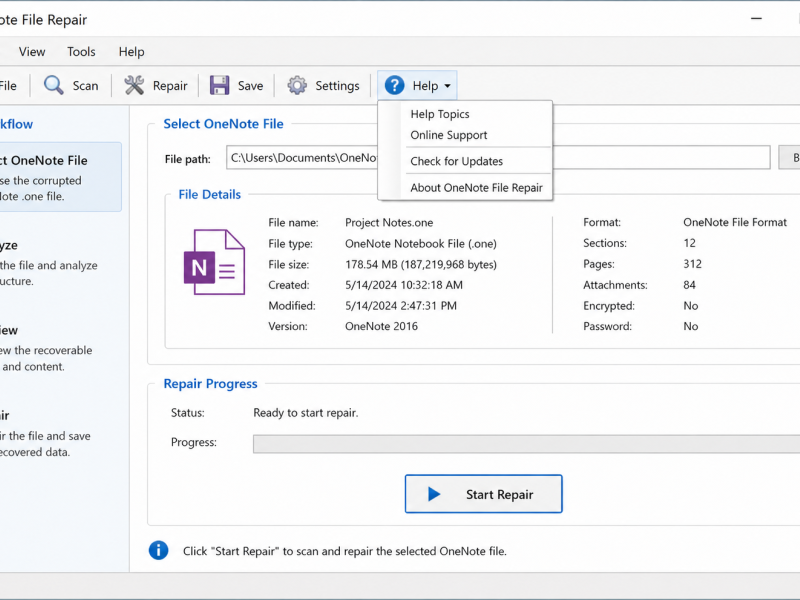Click Password value 'No'
Screen dimensions: 800x600
pyautogui.click(x=690, y=326)
